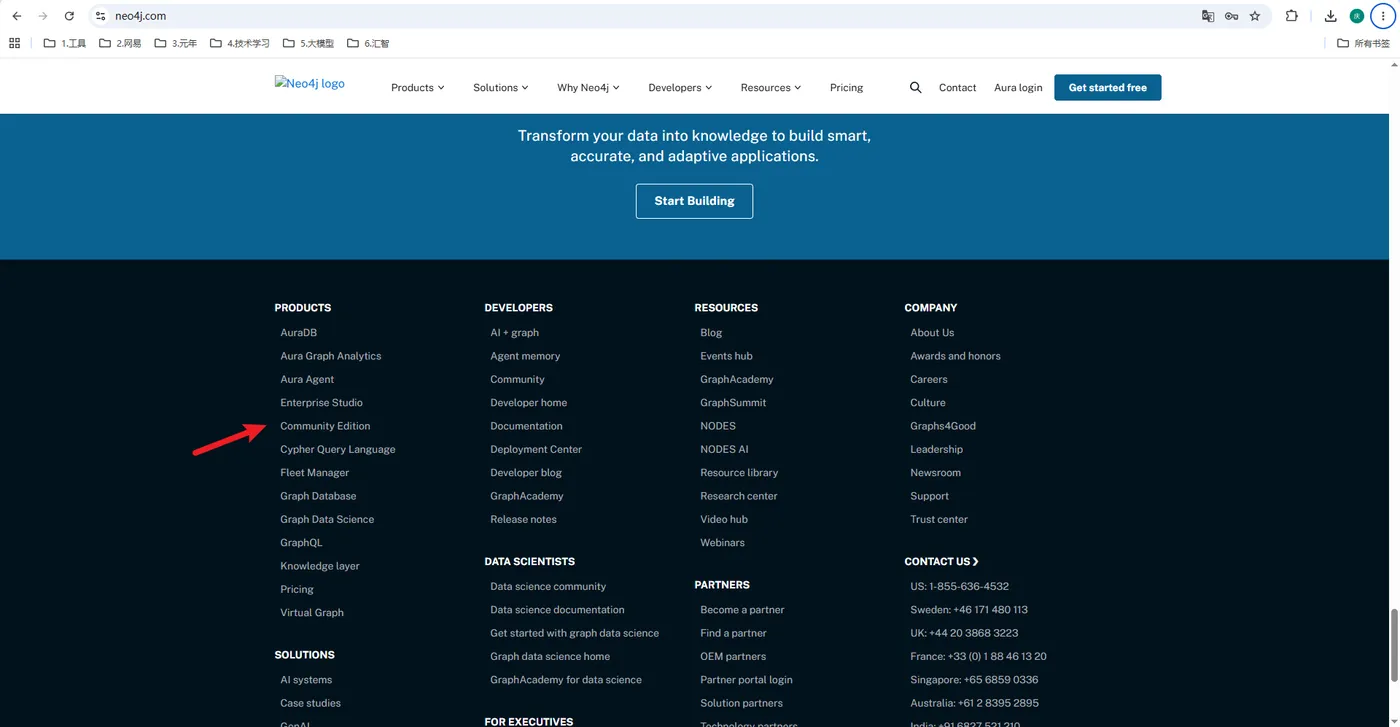Image resolution: width=1400 pixels, height=727 pixels.
Task: Bookmark this page with the star
Action: tap(1255, 16)
